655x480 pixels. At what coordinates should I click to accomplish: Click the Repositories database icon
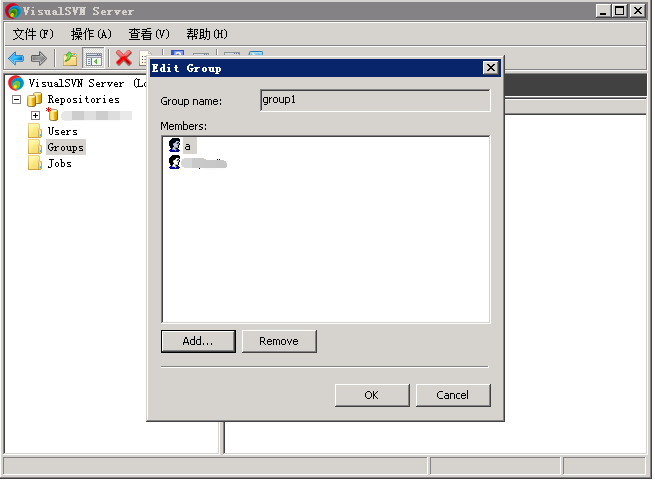tap(35, 99)
